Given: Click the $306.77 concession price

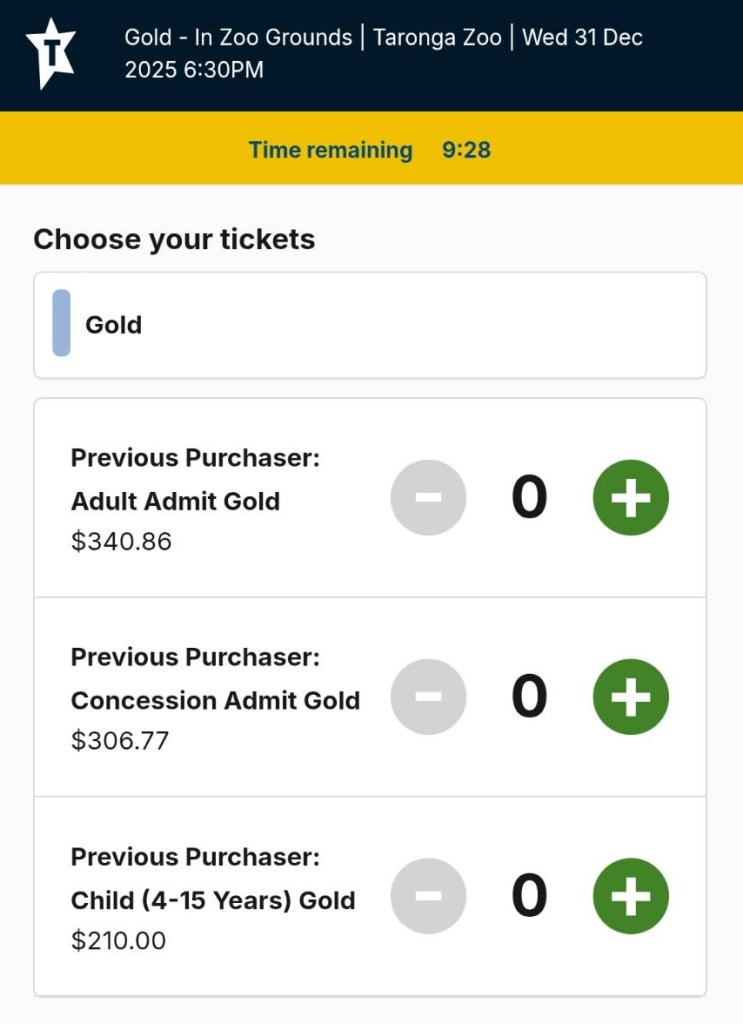Looking at the screenshot, I should click(120, 741).
